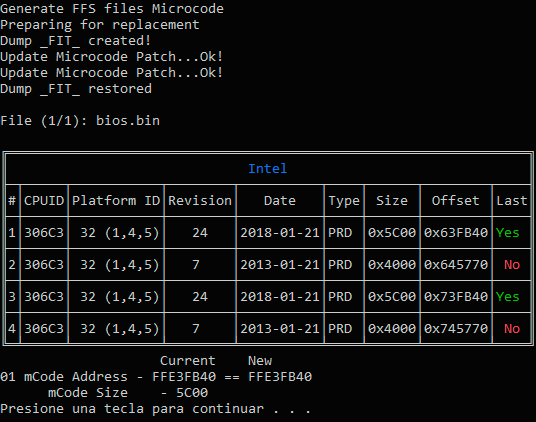Image resolution: width=536 pixels, height=422 pixels.
Task: Select the date 2018-01-21 in row 3
Action: click(x=280, y=297)
